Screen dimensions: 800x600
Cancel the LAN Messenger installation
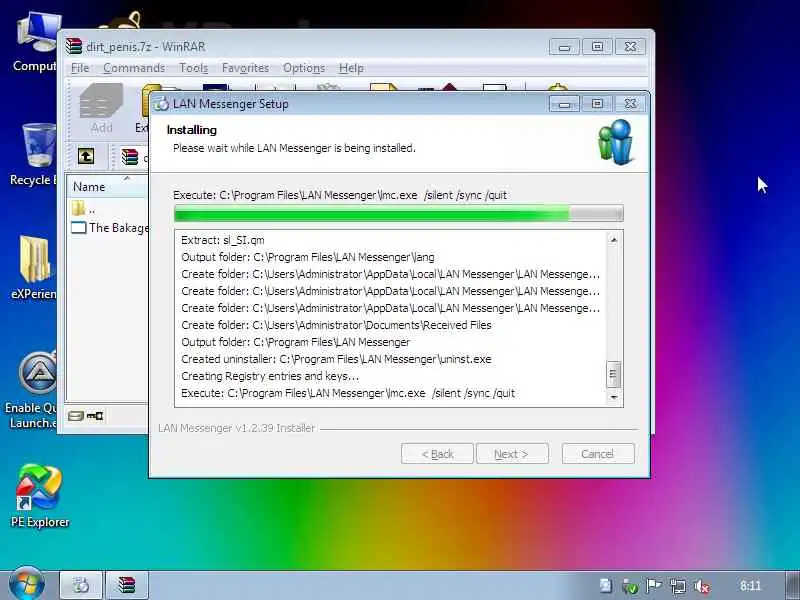click(598, 454)
